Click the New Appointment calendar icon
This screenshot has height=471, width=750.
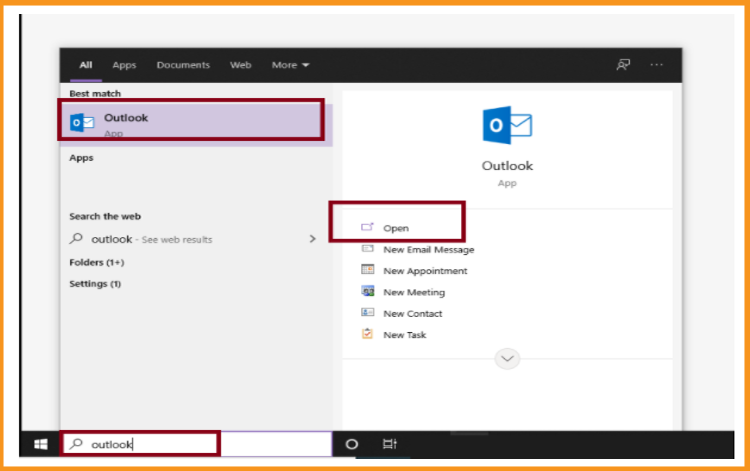click(x=367, y=270)
